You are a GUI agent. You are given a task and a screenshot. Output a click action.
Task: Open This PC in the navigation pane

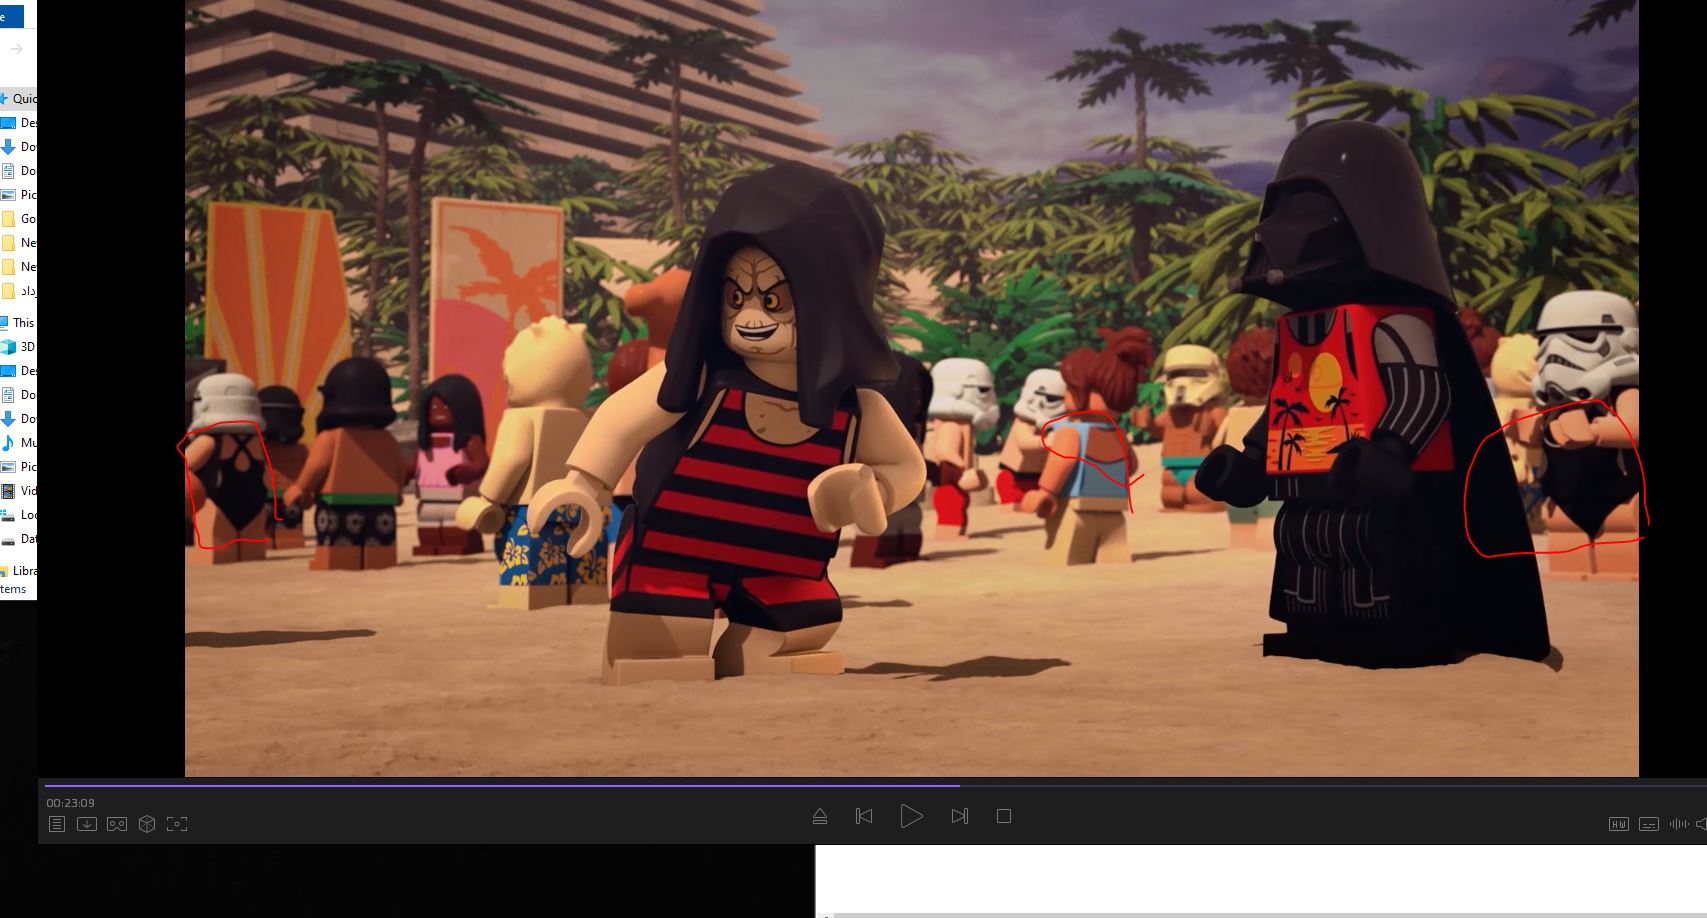20,323
